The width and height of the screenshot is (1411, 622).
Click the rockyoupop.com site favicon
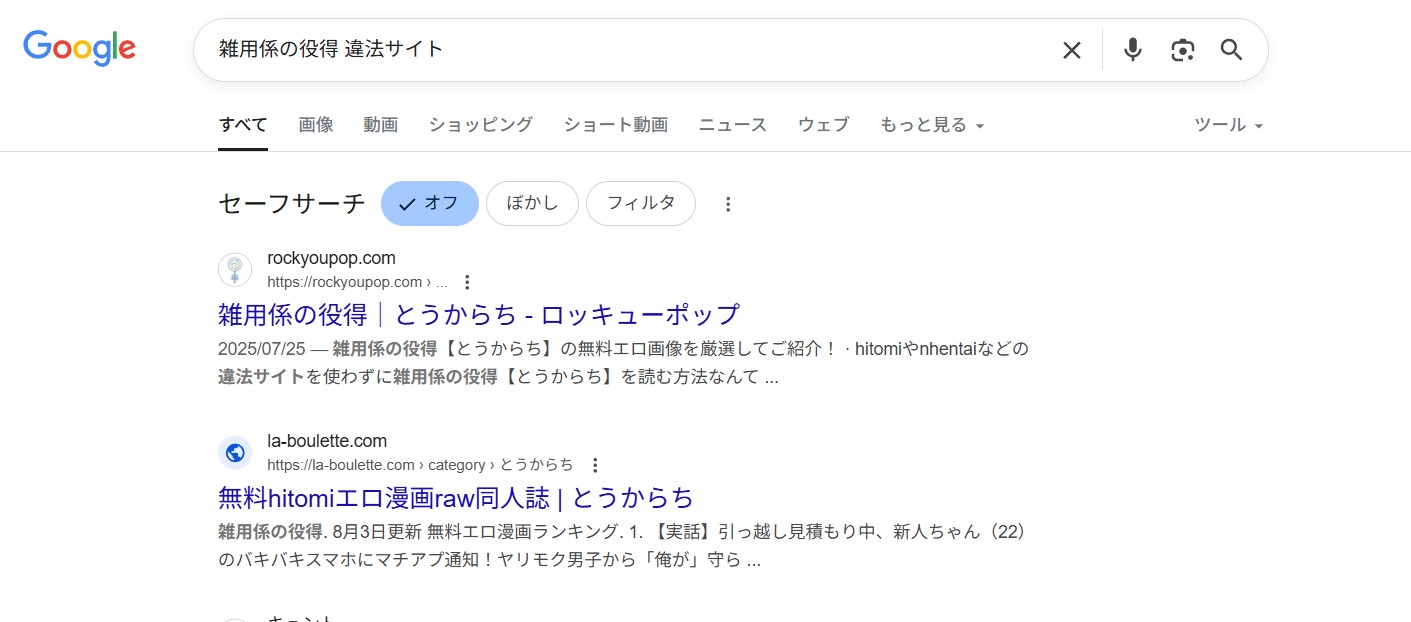[234, 269]
